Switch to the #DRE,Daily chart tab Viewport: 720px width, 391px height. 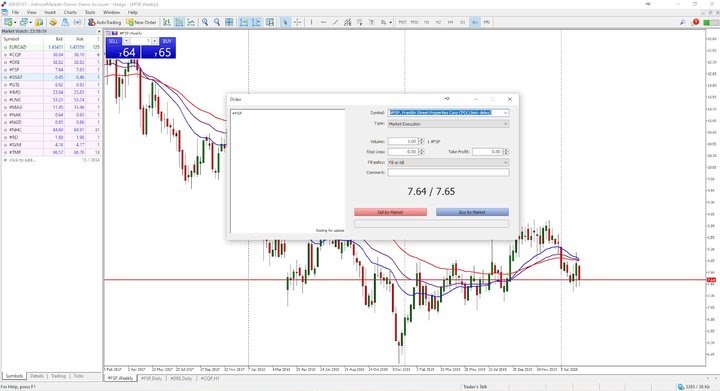[x=181, y=379]
